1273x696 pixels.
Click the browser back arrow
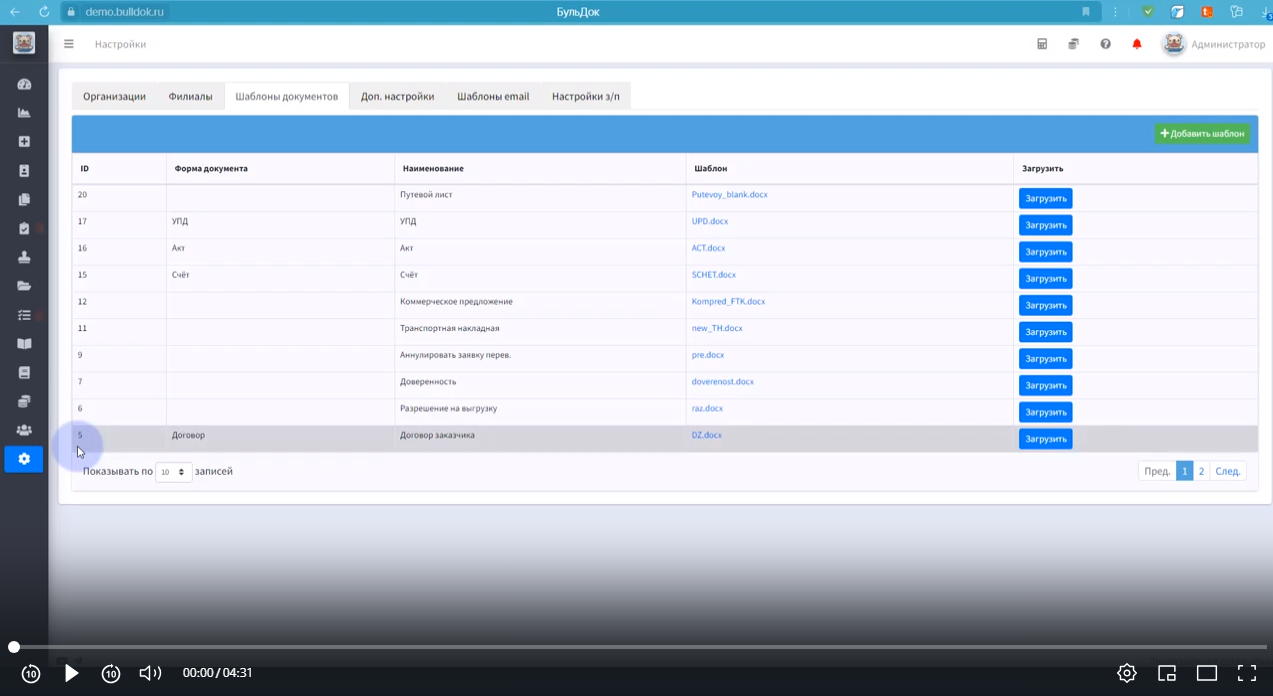tap(14, 12)
